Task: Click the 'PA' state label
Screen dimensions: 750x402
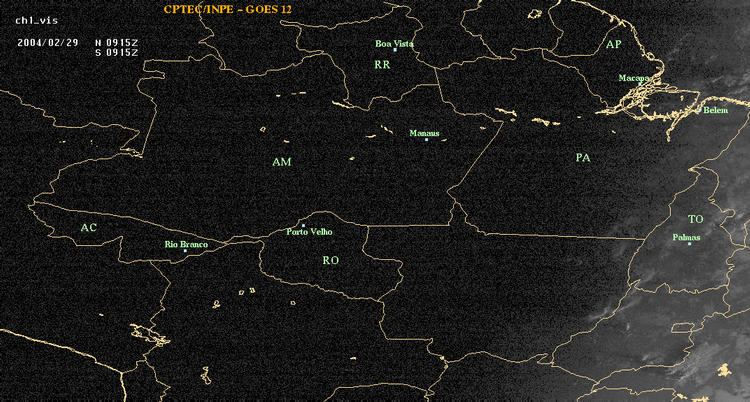Action: (x=583, y=157)
